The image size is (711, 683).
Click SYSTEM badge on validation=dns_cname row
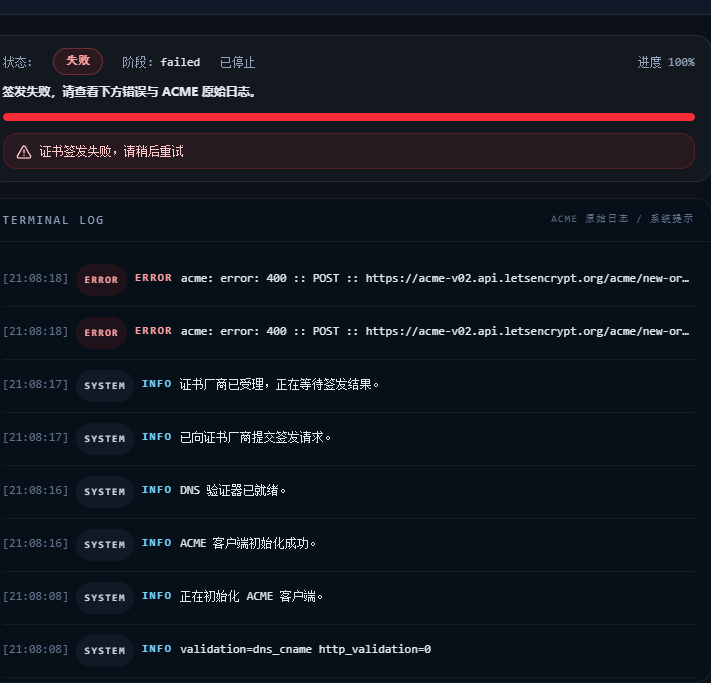pos(105,651)
